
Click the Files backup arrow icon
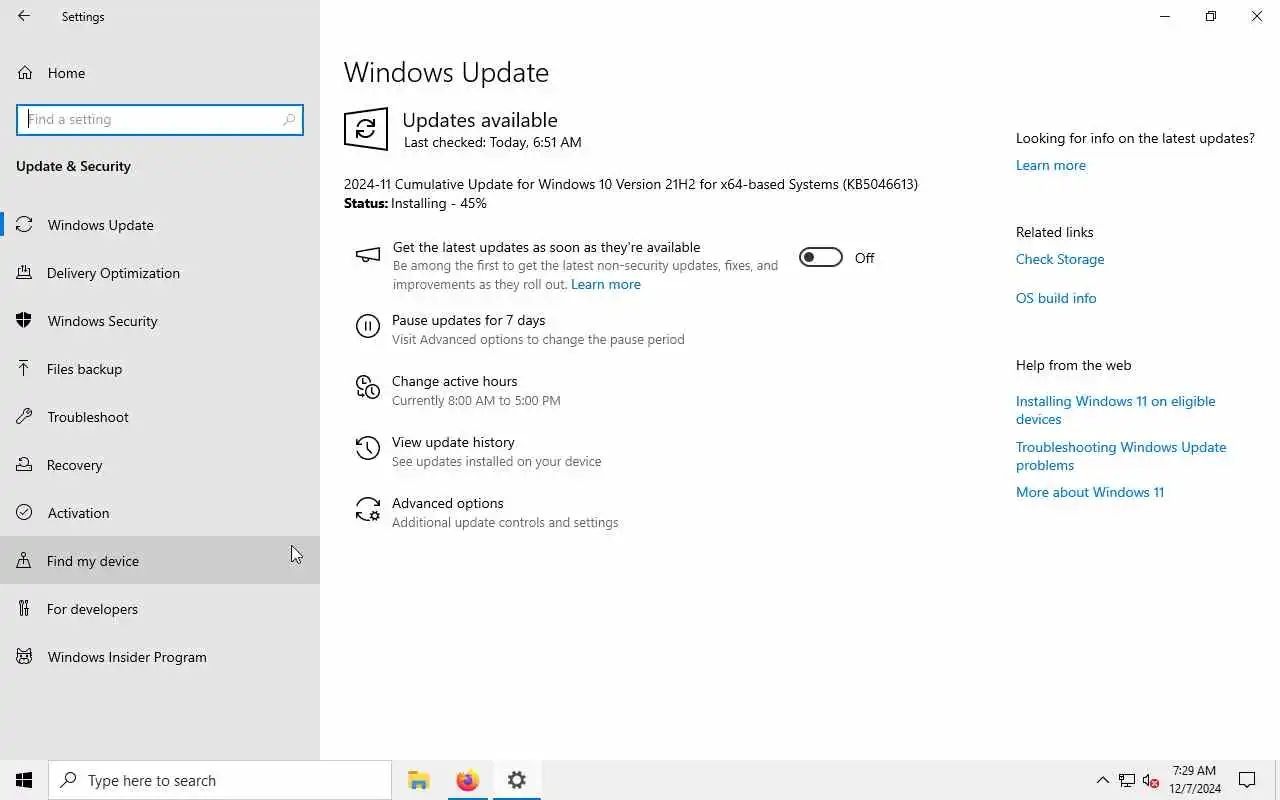pos(25,369)
